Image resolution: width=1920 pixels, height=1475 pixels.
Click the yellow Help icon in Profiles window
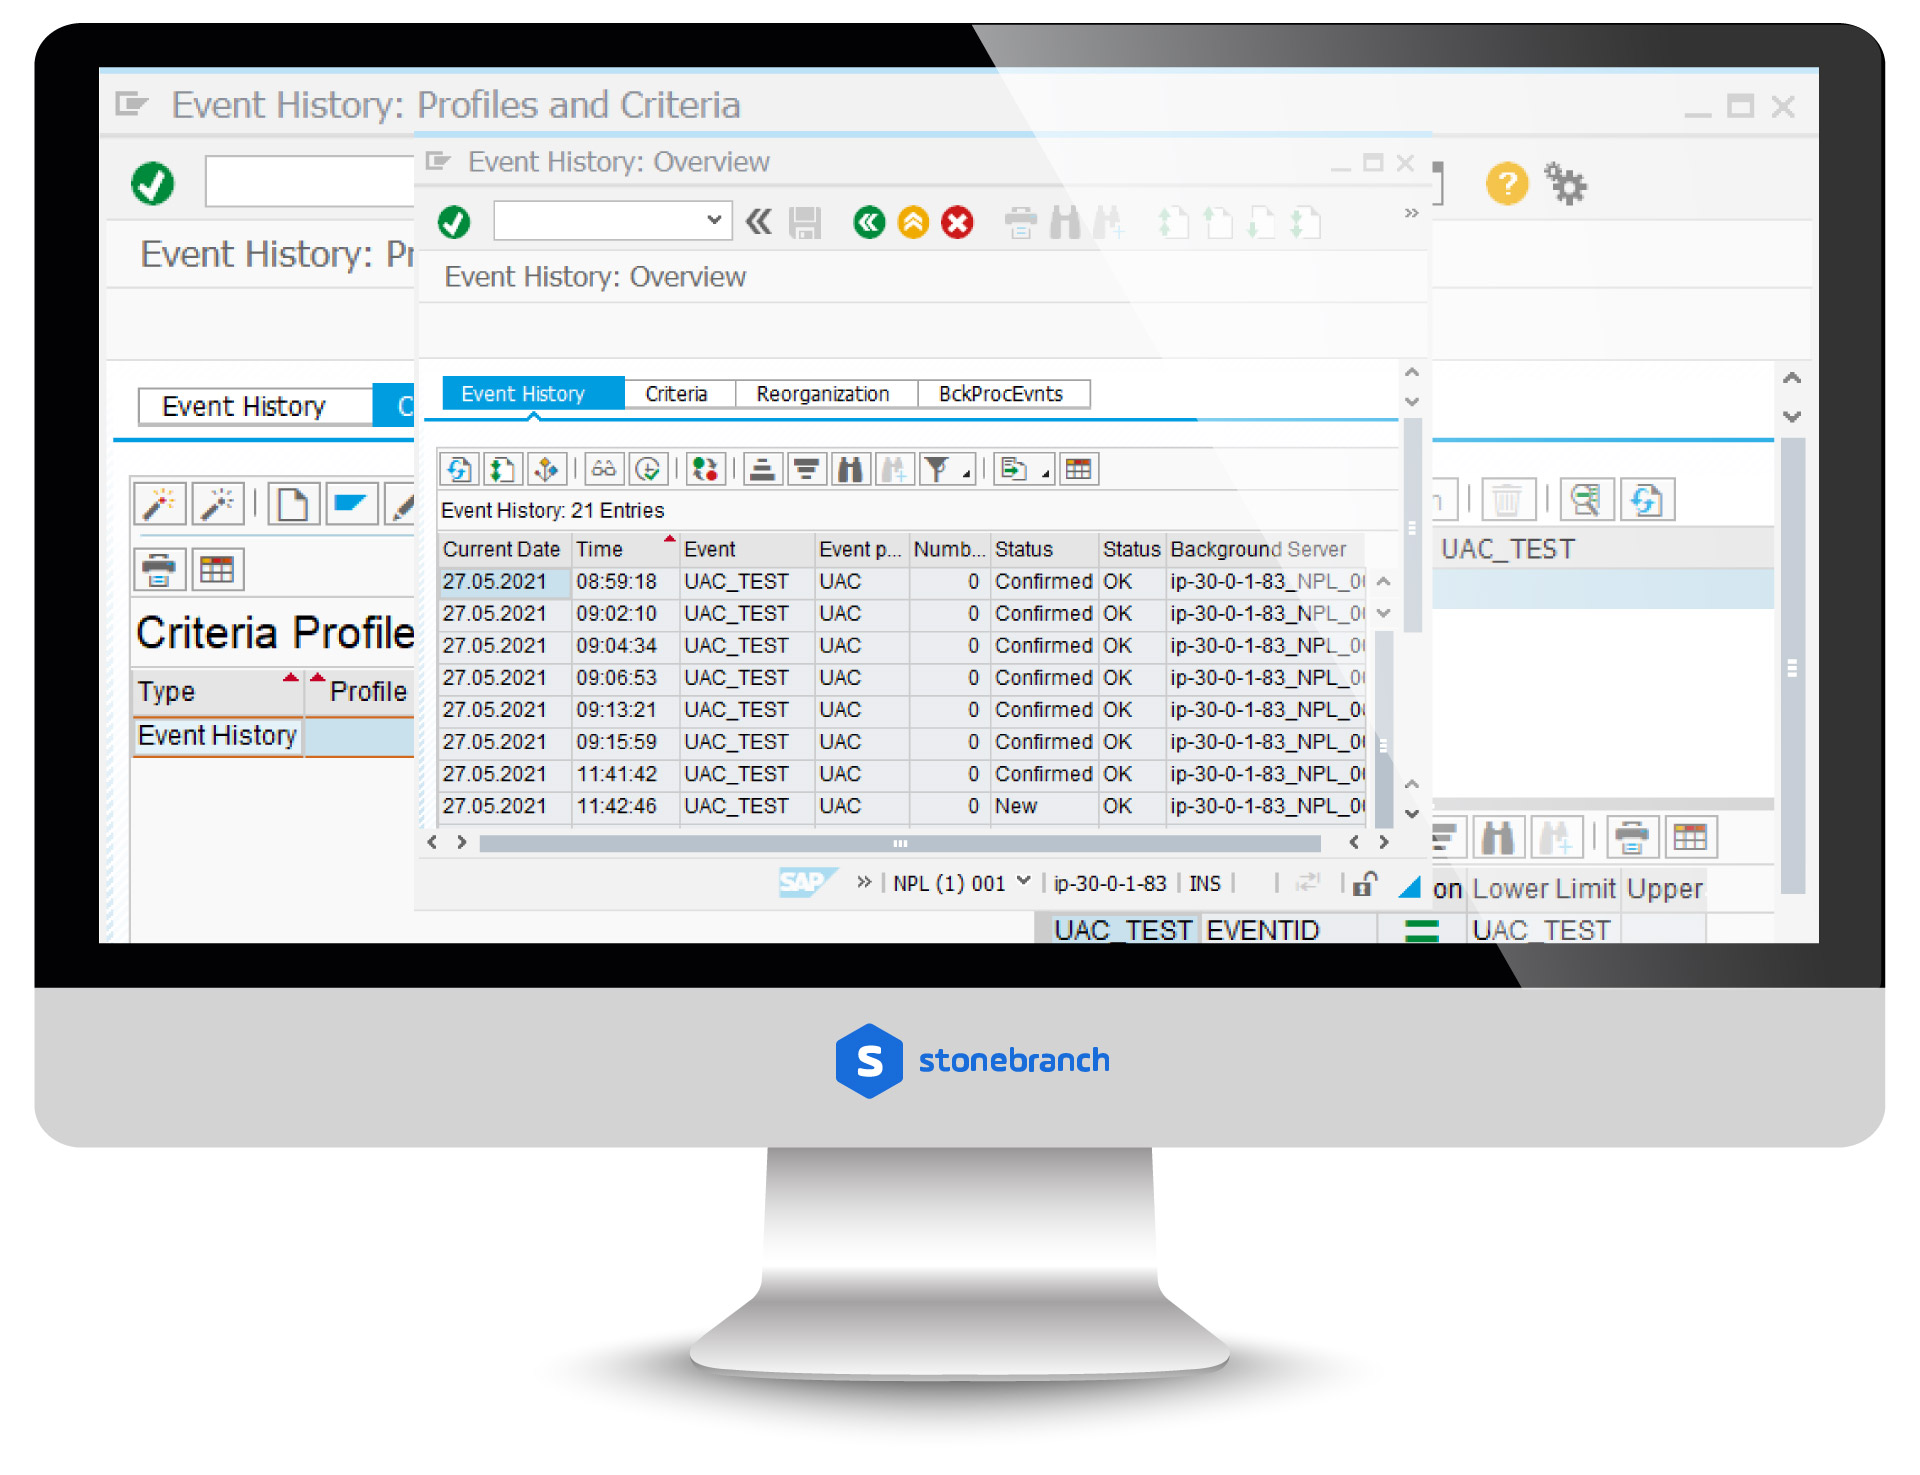coord(1506,184)
